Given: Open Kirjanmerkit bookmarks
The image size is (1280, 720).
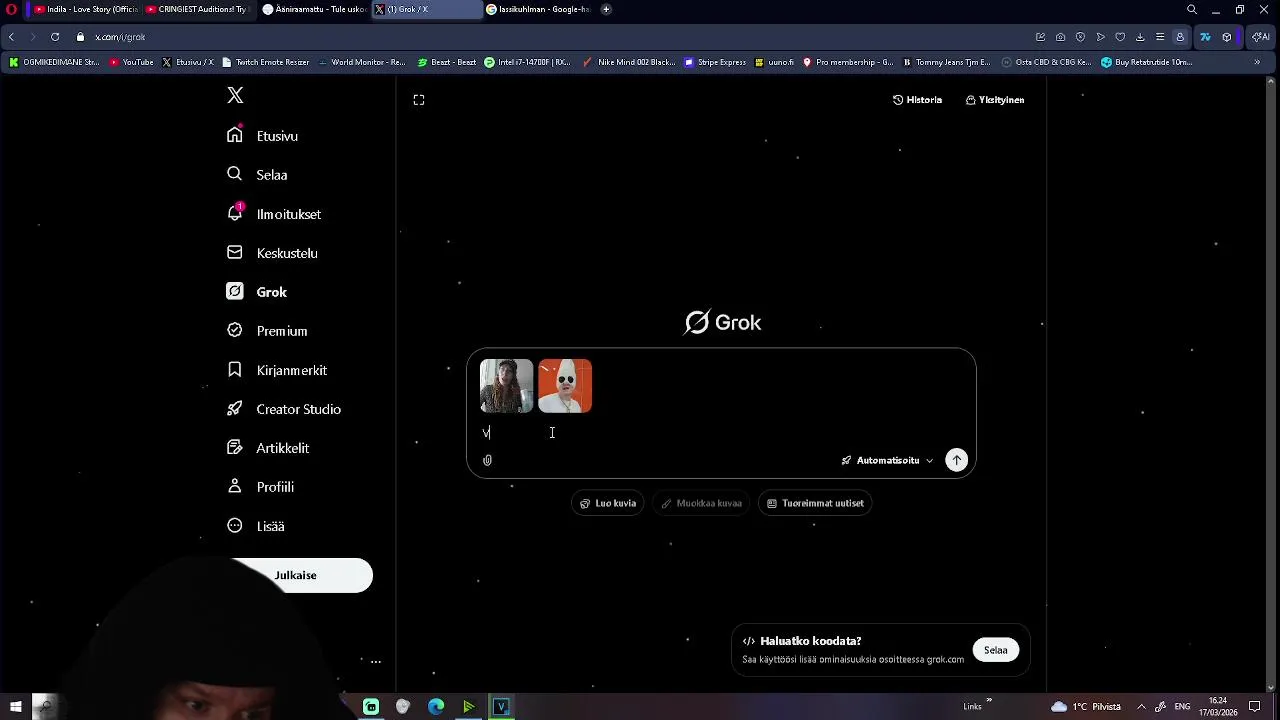Looking at the screenshot, I should pos(277,370).
